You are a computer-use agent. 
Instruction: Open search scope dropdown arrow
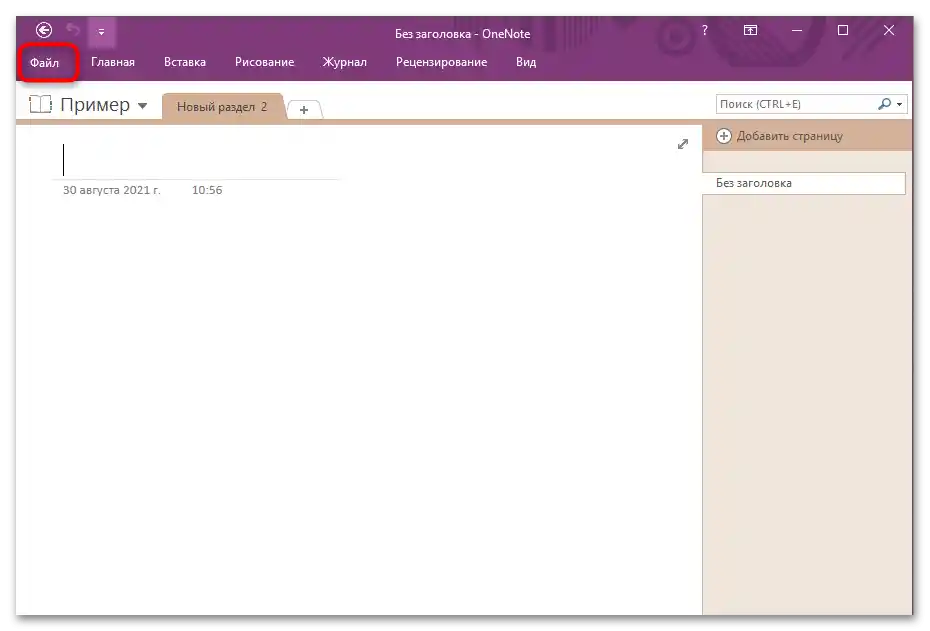point(900,104)
